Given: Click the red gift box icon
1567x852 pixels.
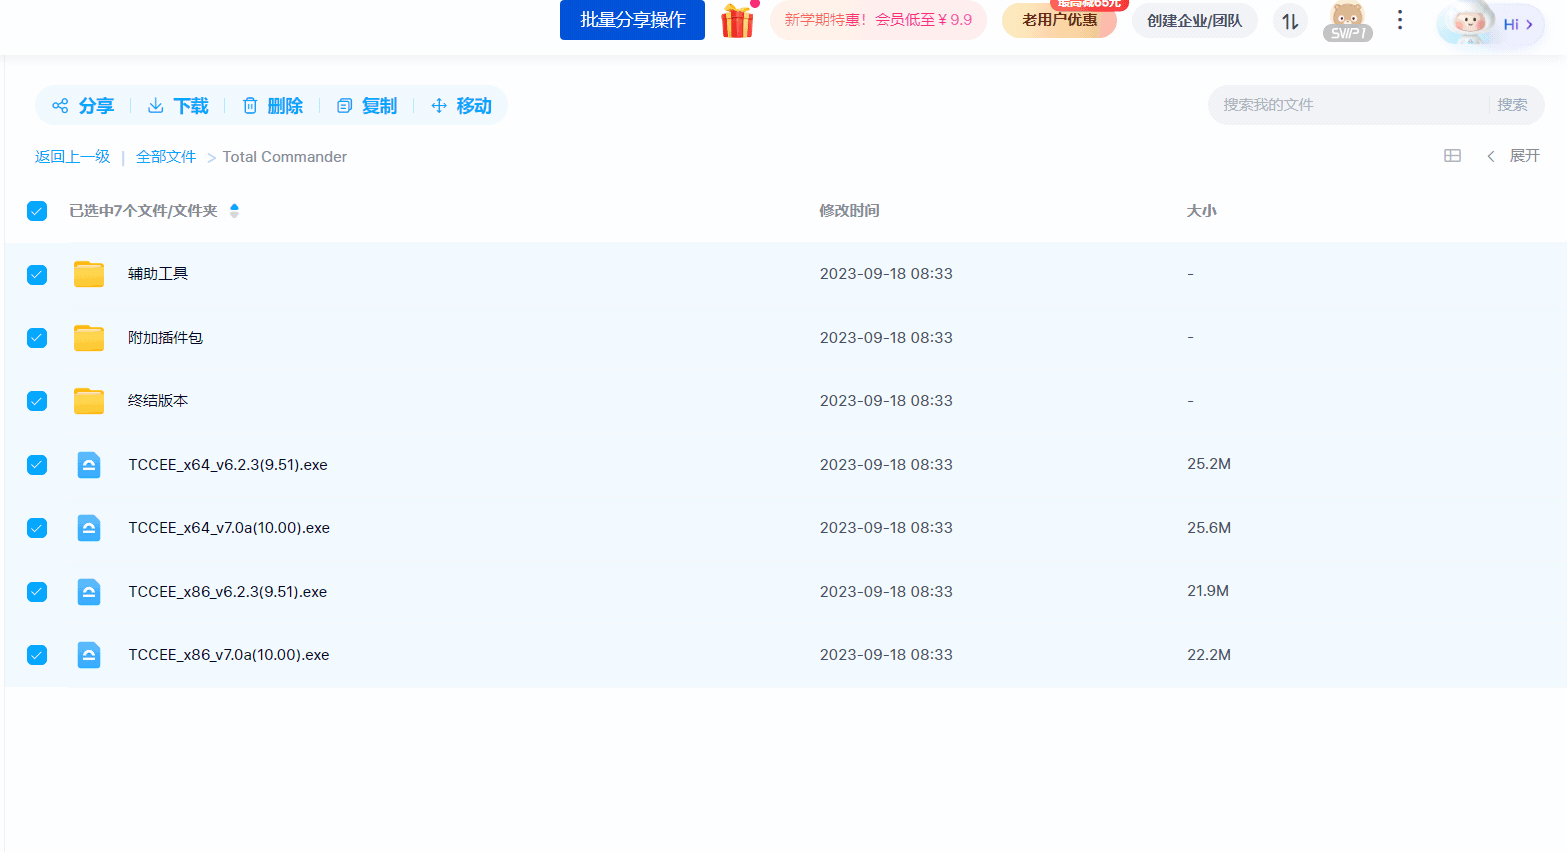Looking at the screenshot, I should (738, 21).
